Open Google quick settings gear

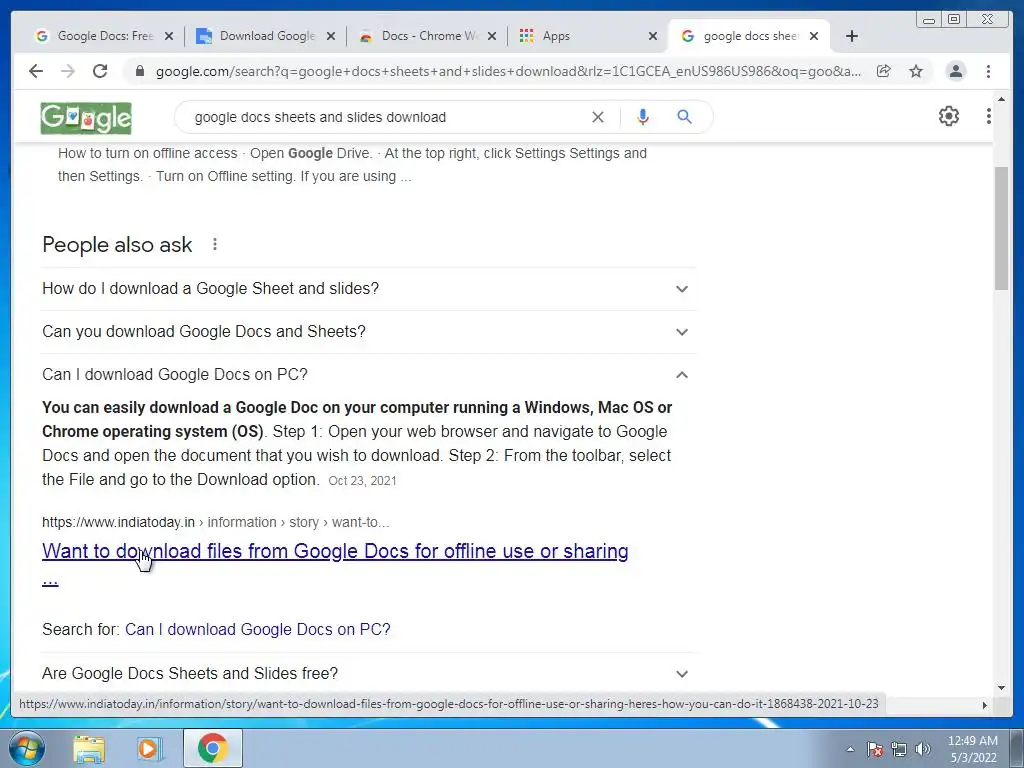(949, 116)
